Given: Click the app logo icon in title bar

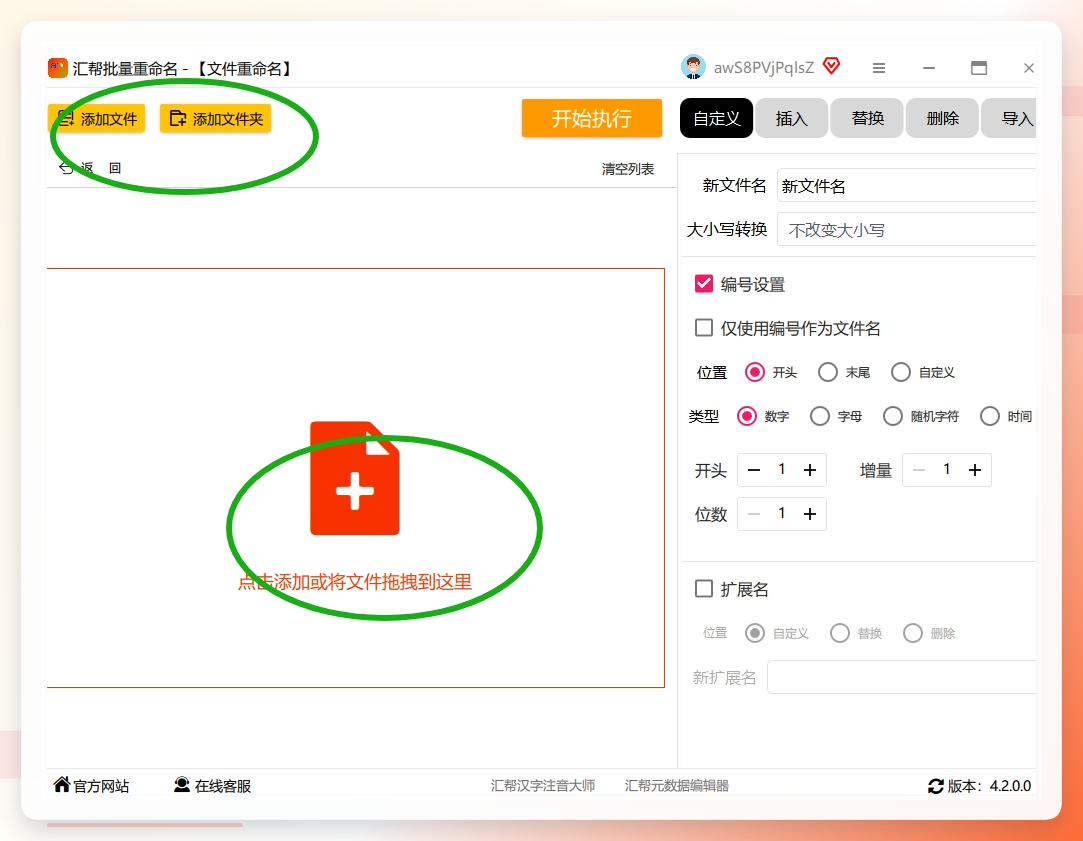Looking at the screenshot, I should coord(57,68).
